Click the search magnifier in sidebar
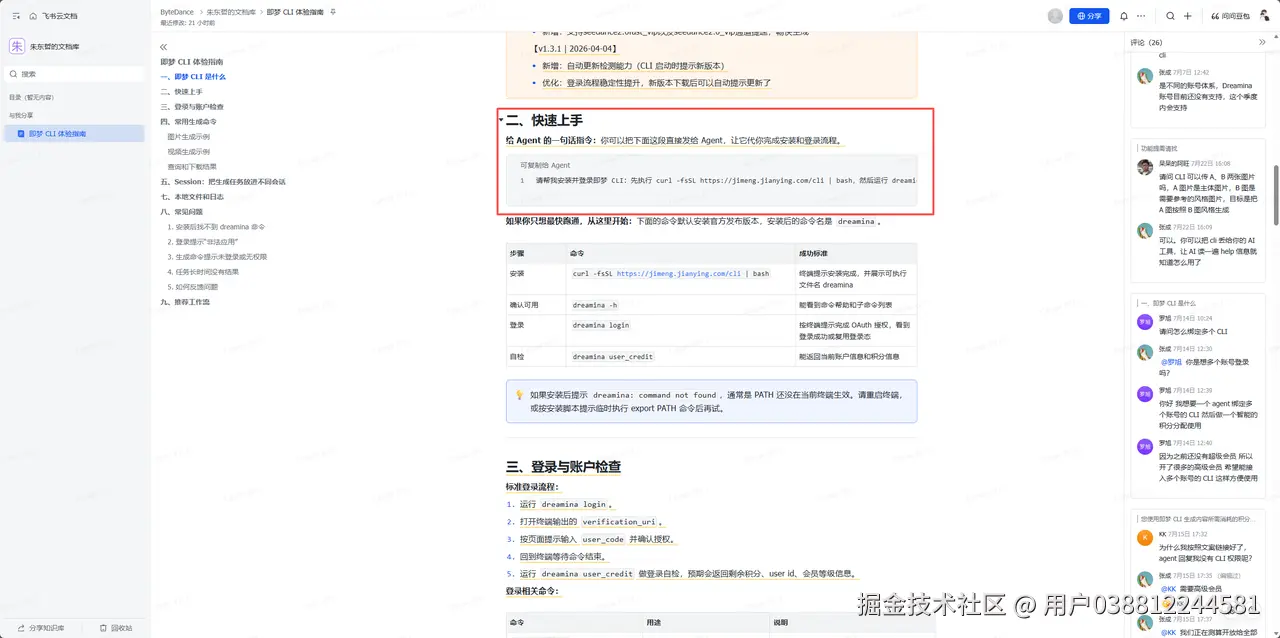 tap(13, 73)
